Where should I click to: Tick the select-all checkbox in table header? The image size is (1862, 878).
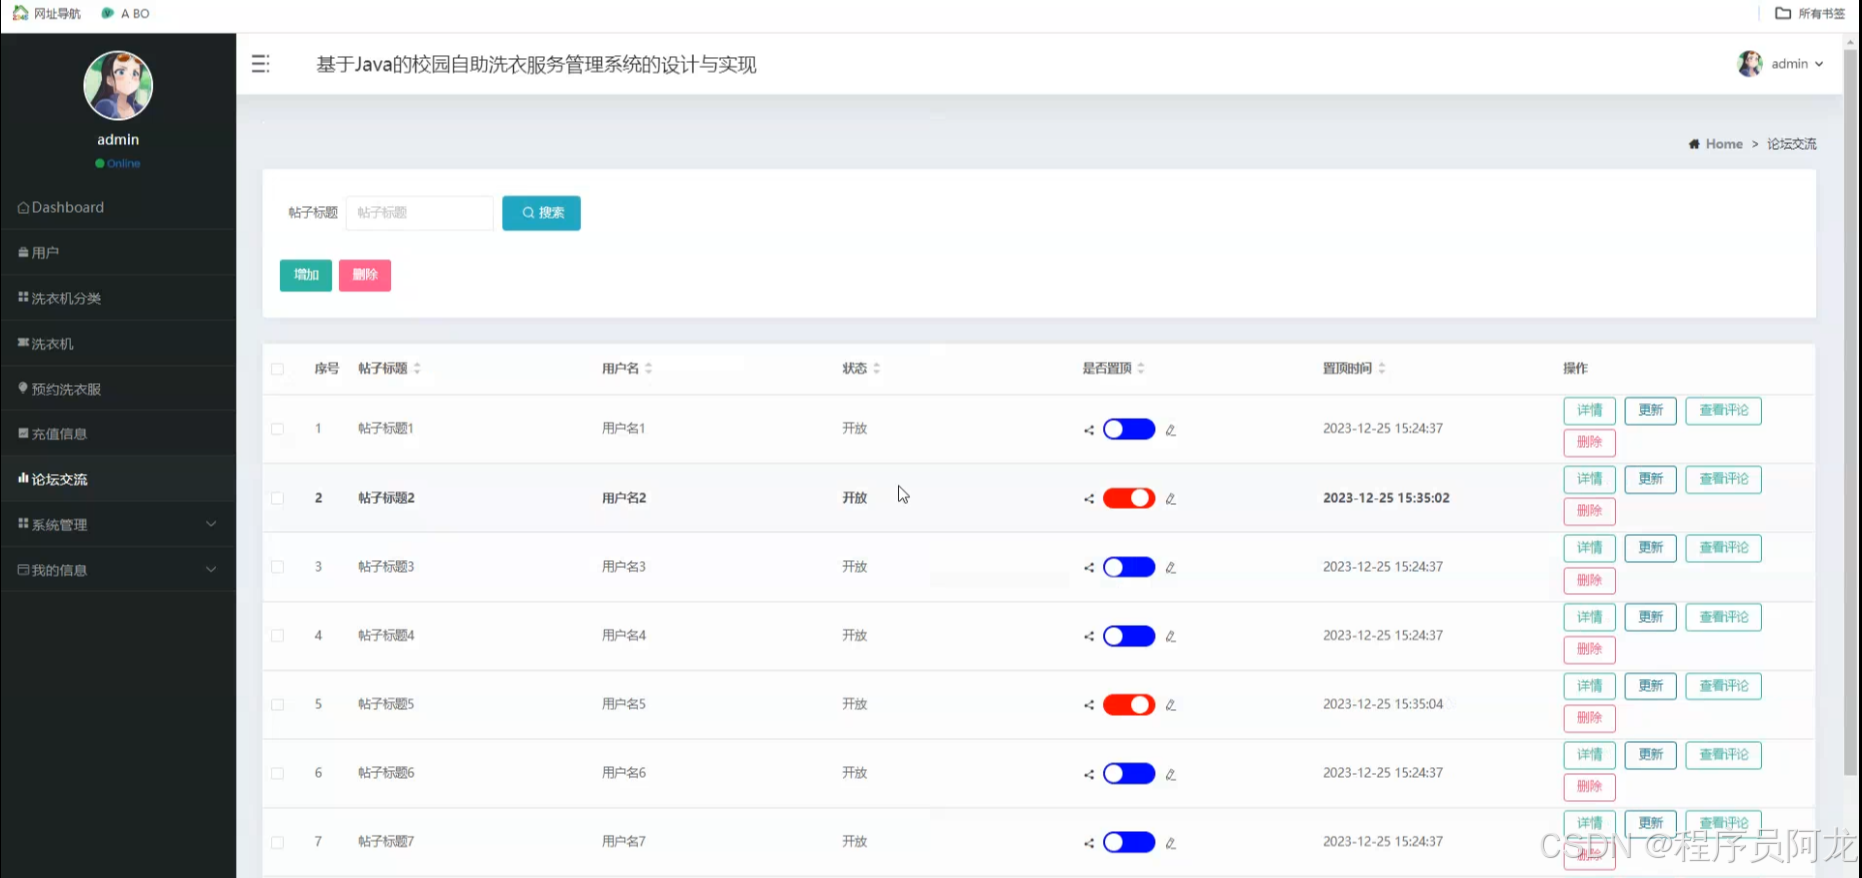point(277,369)
